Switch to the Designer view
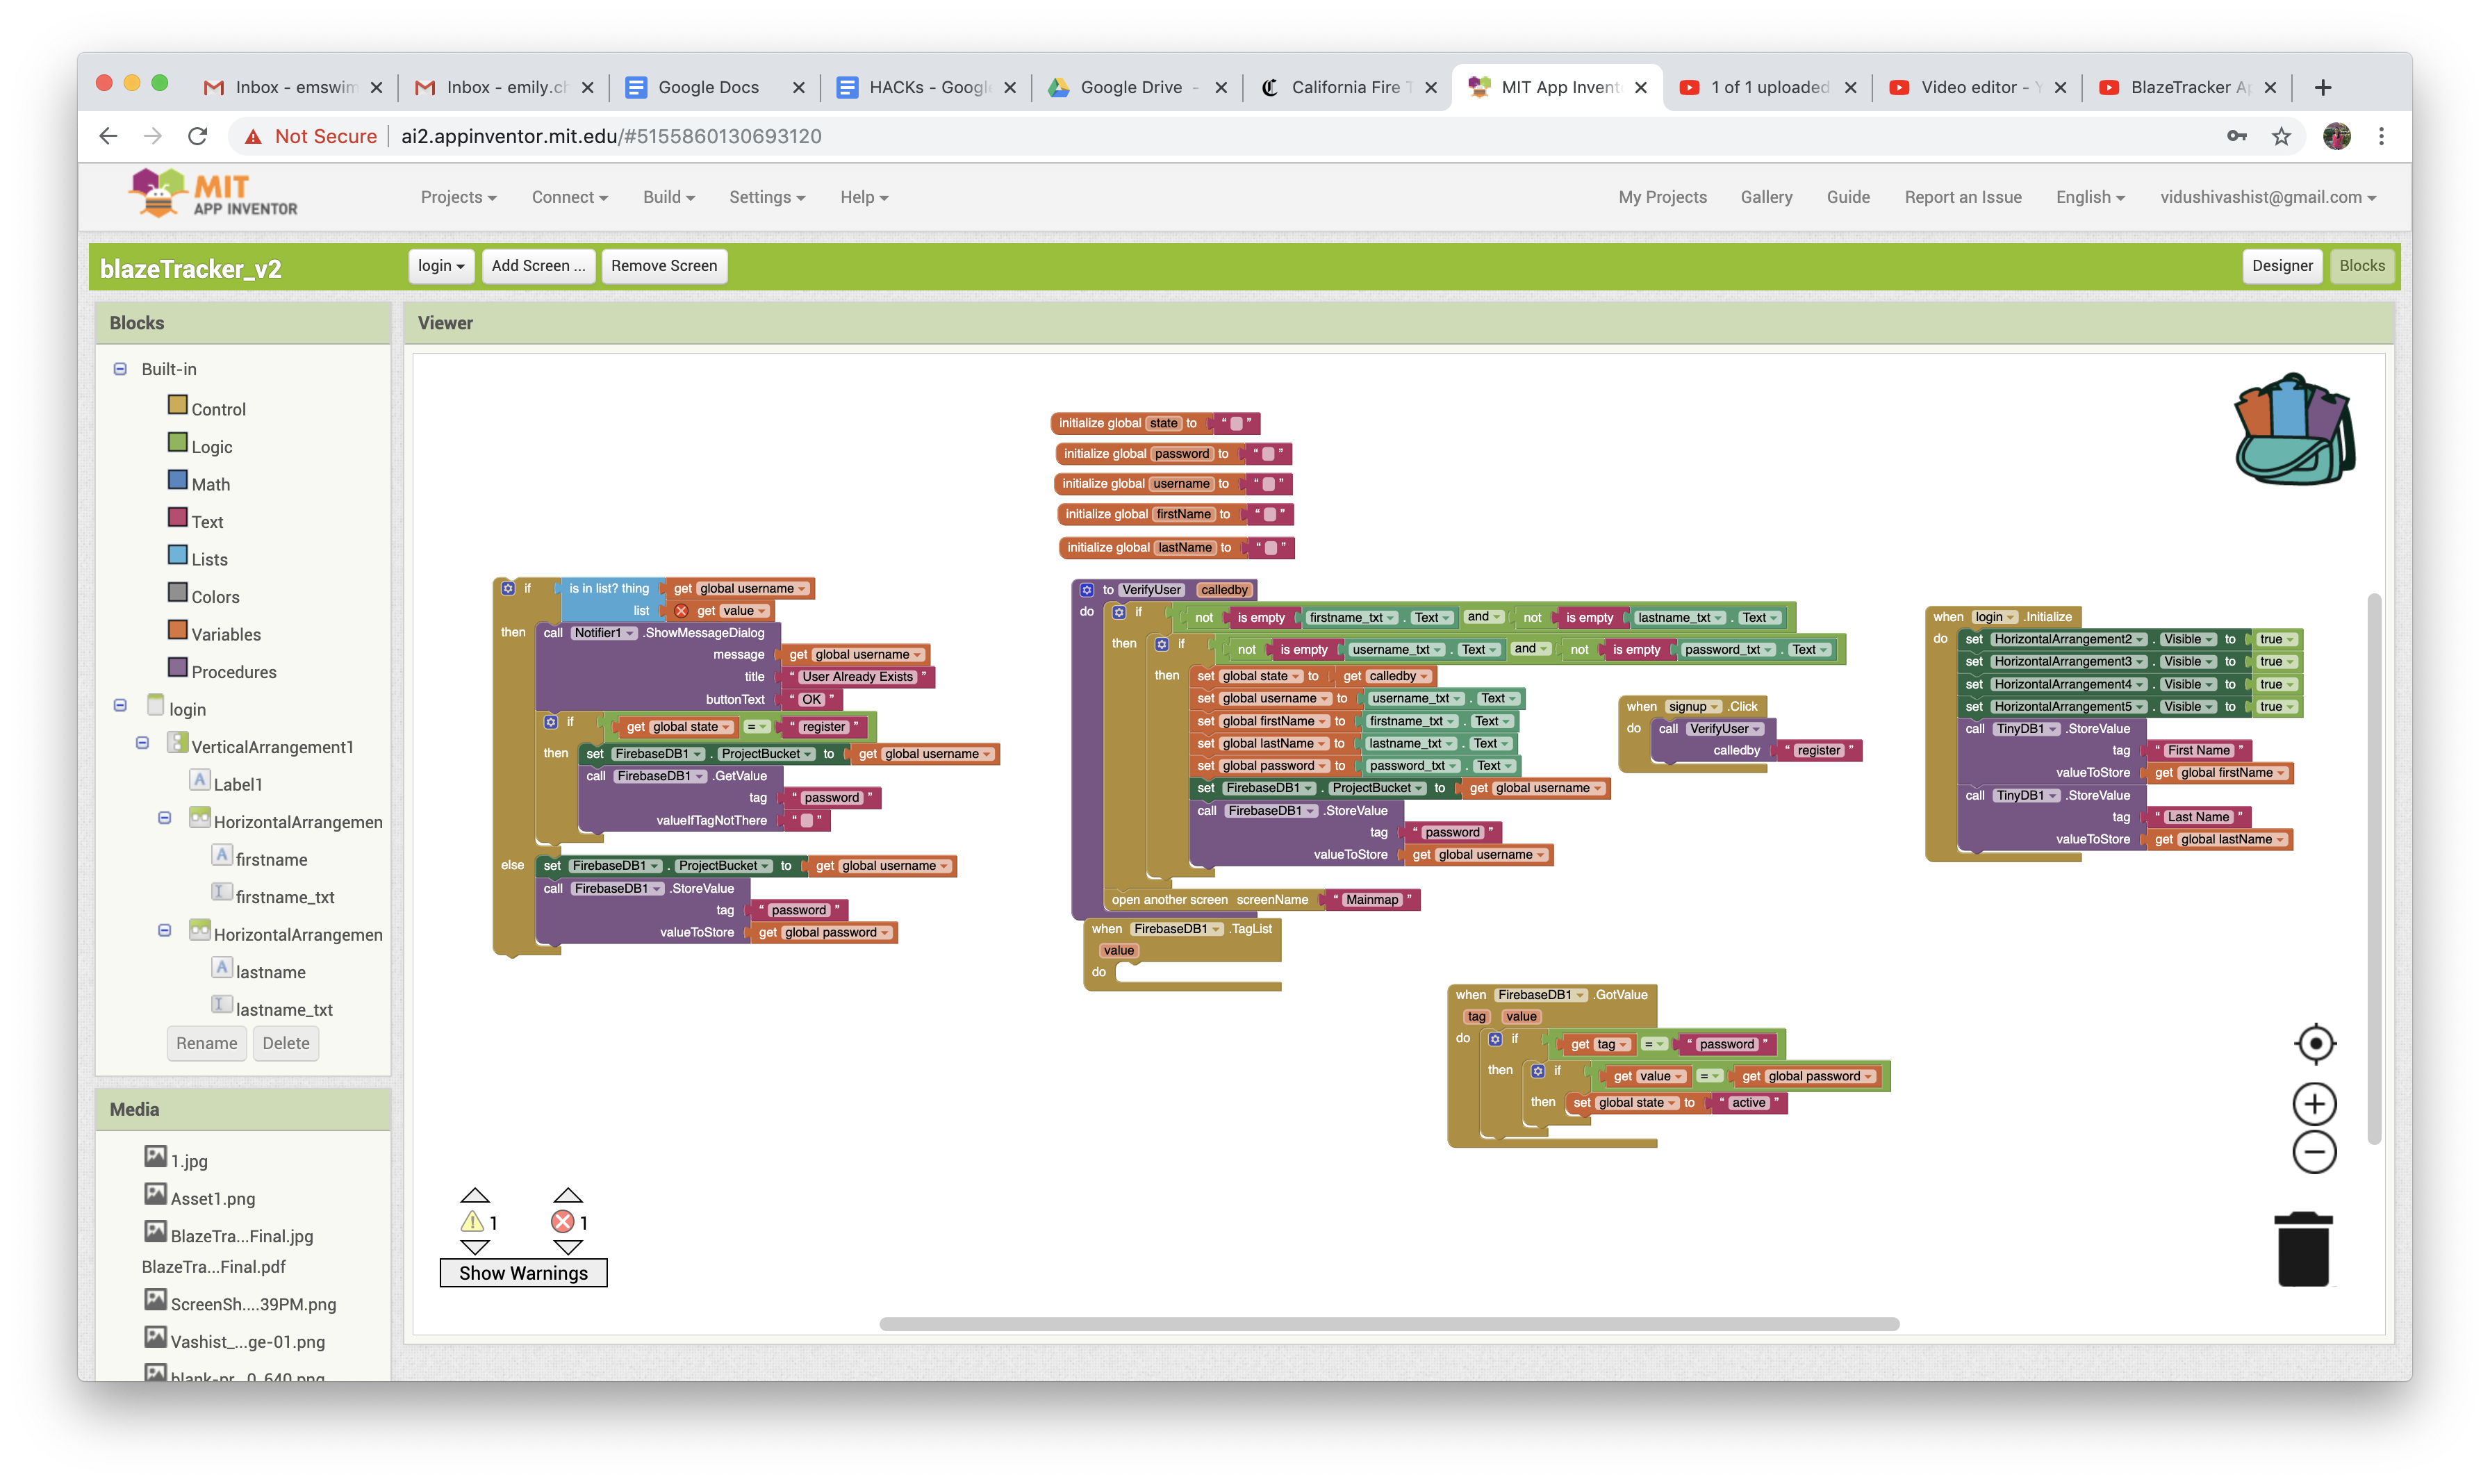This screenshot has width=2490, height=1484. pos(2282,266)
